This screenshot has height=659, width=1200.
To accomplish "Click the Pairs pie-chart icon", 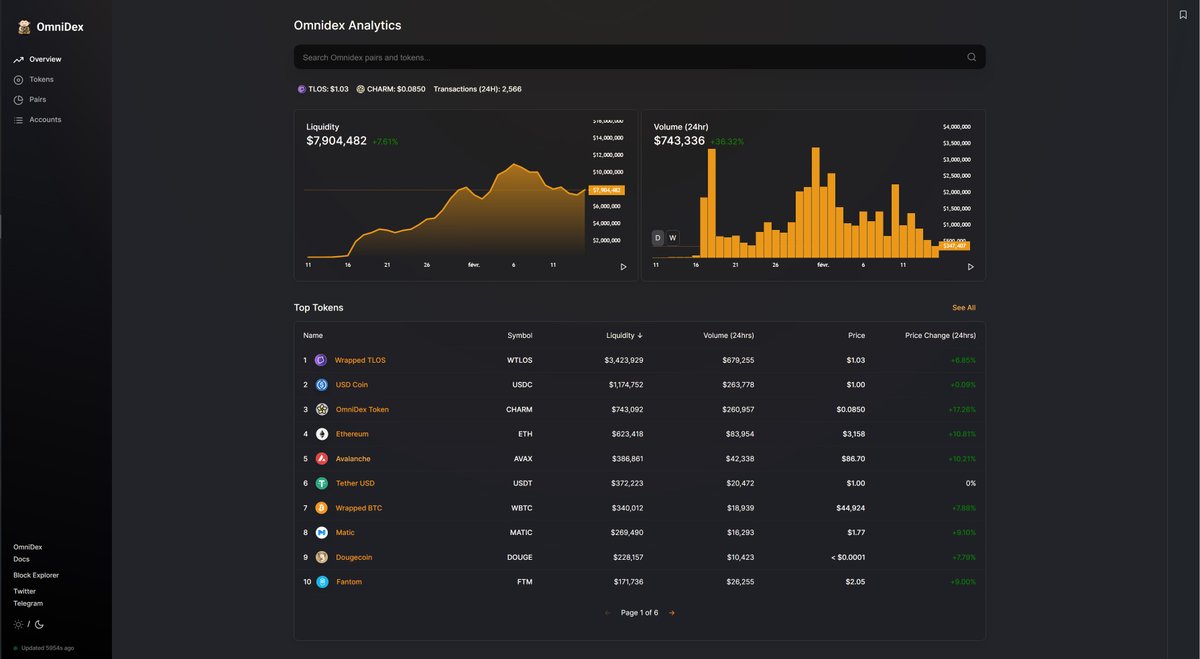I will (18, 100).
